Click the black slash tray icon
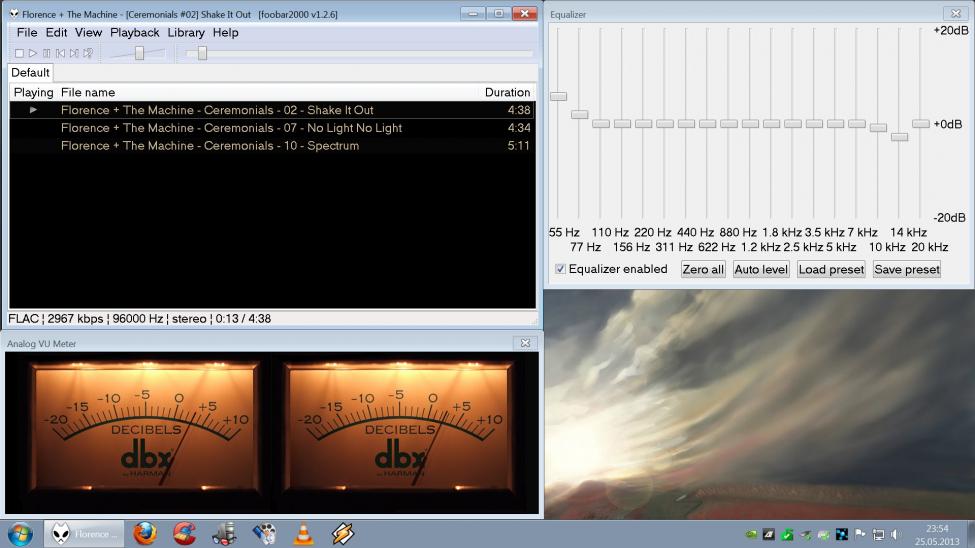The height and width of the screenshot is (548, 975). [x=769, y=534]
